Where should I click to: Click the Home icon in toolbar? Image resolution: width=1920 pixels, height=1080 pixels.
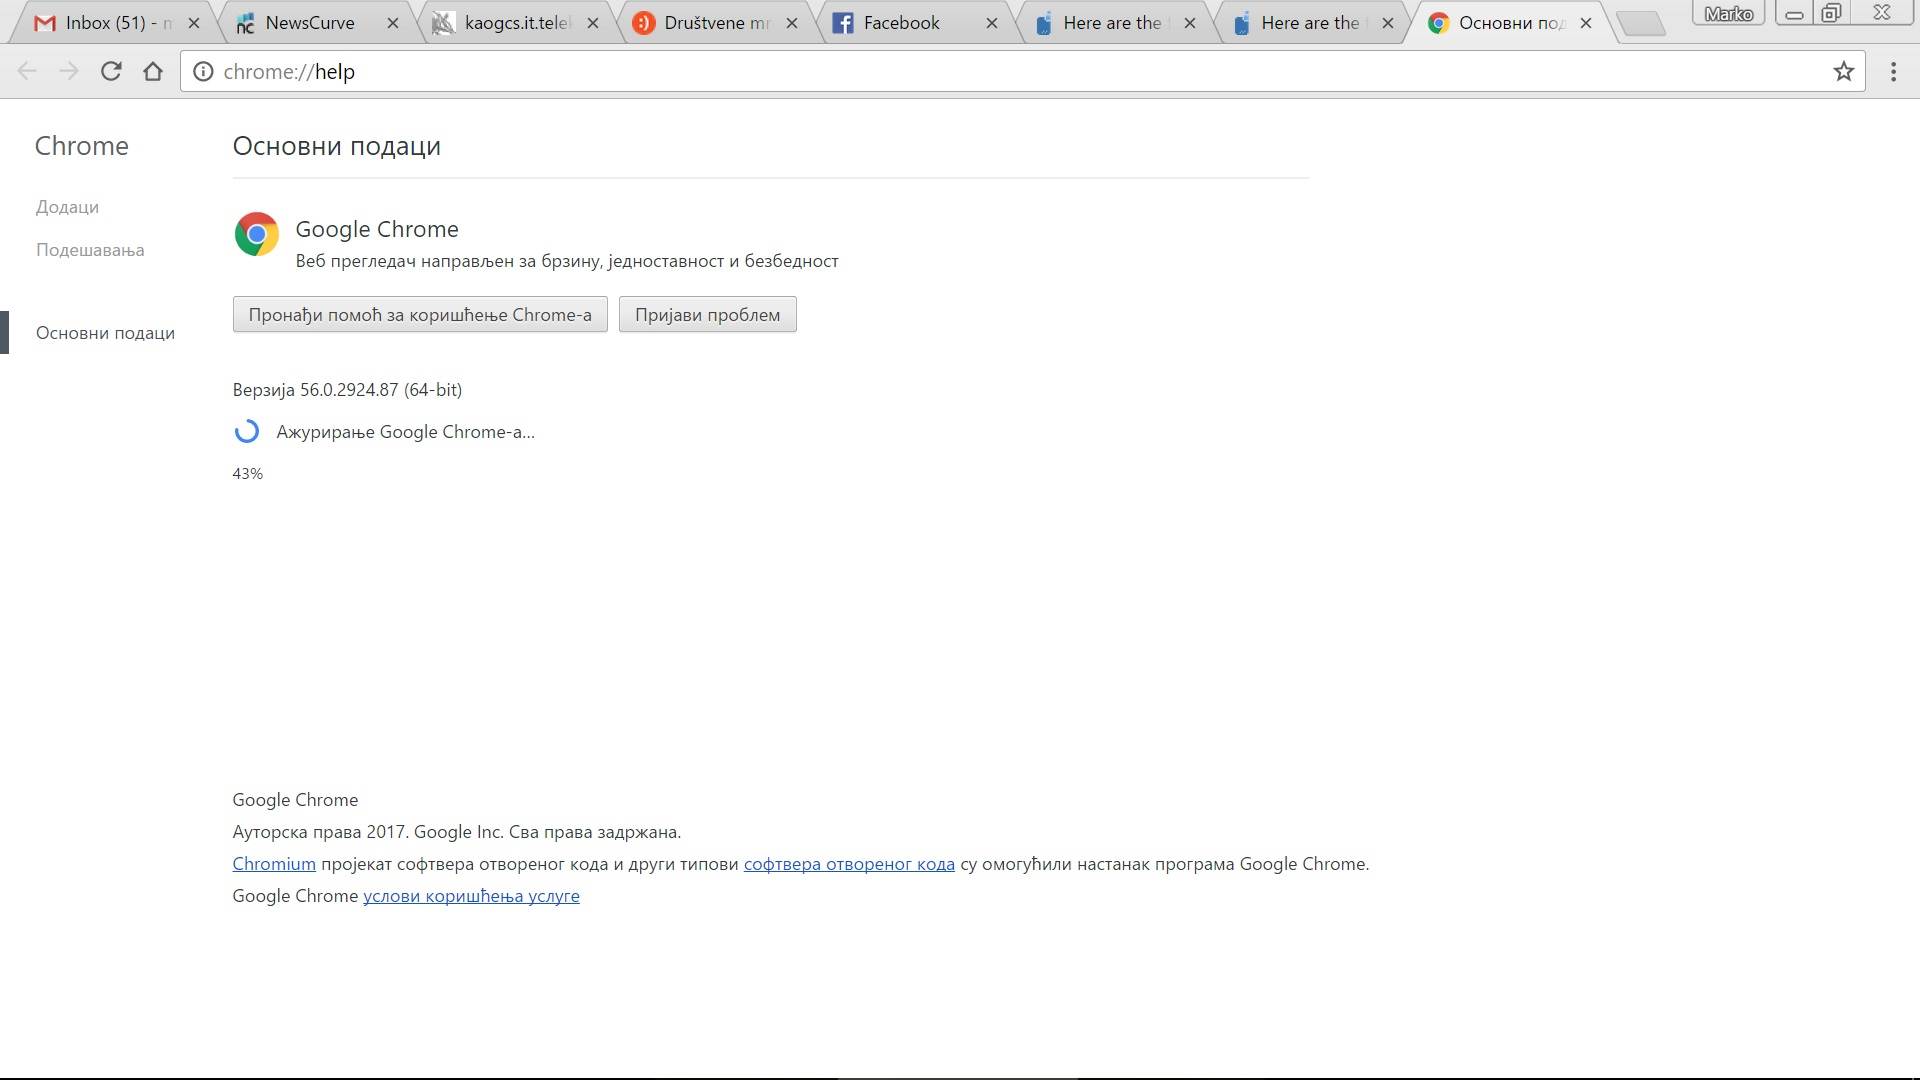(x=153, y=71)
